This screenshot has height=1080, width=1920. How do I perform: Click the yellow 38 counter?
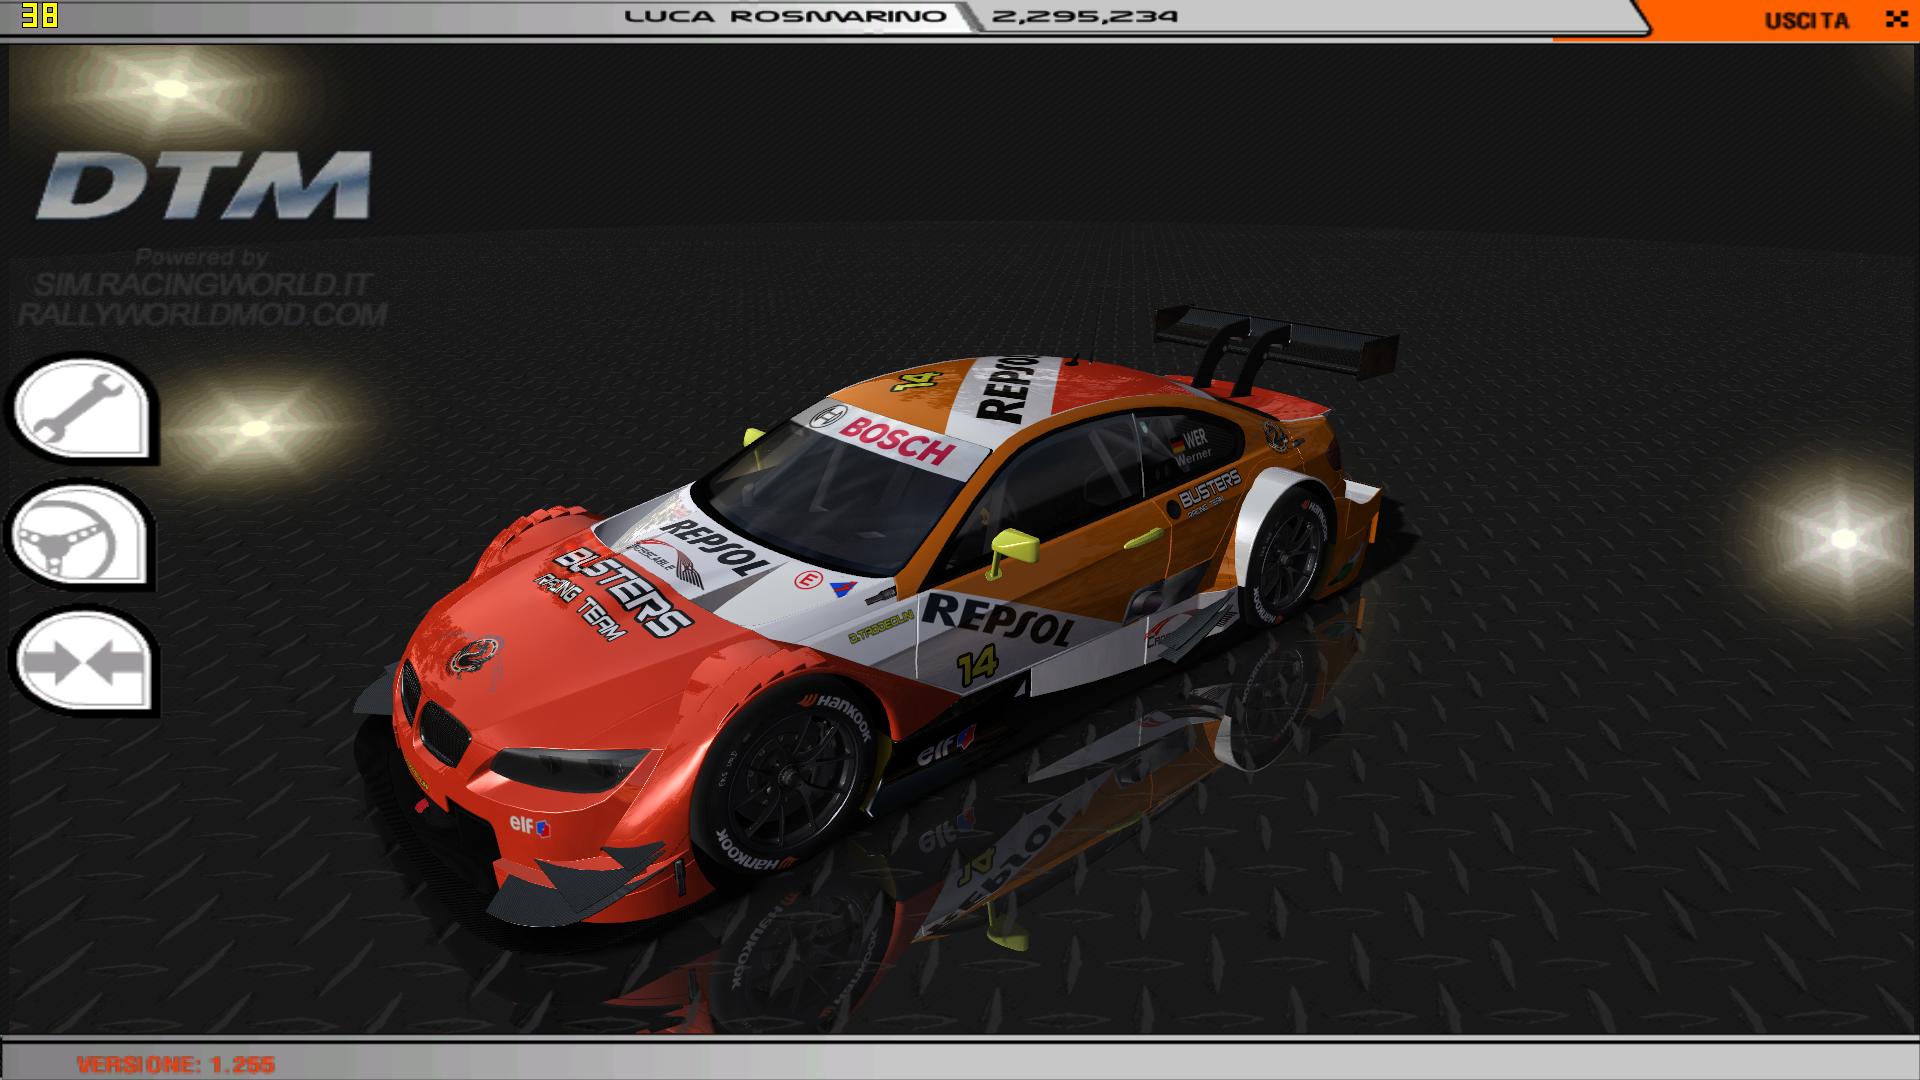pyautogui.click(x=39, y=15)
